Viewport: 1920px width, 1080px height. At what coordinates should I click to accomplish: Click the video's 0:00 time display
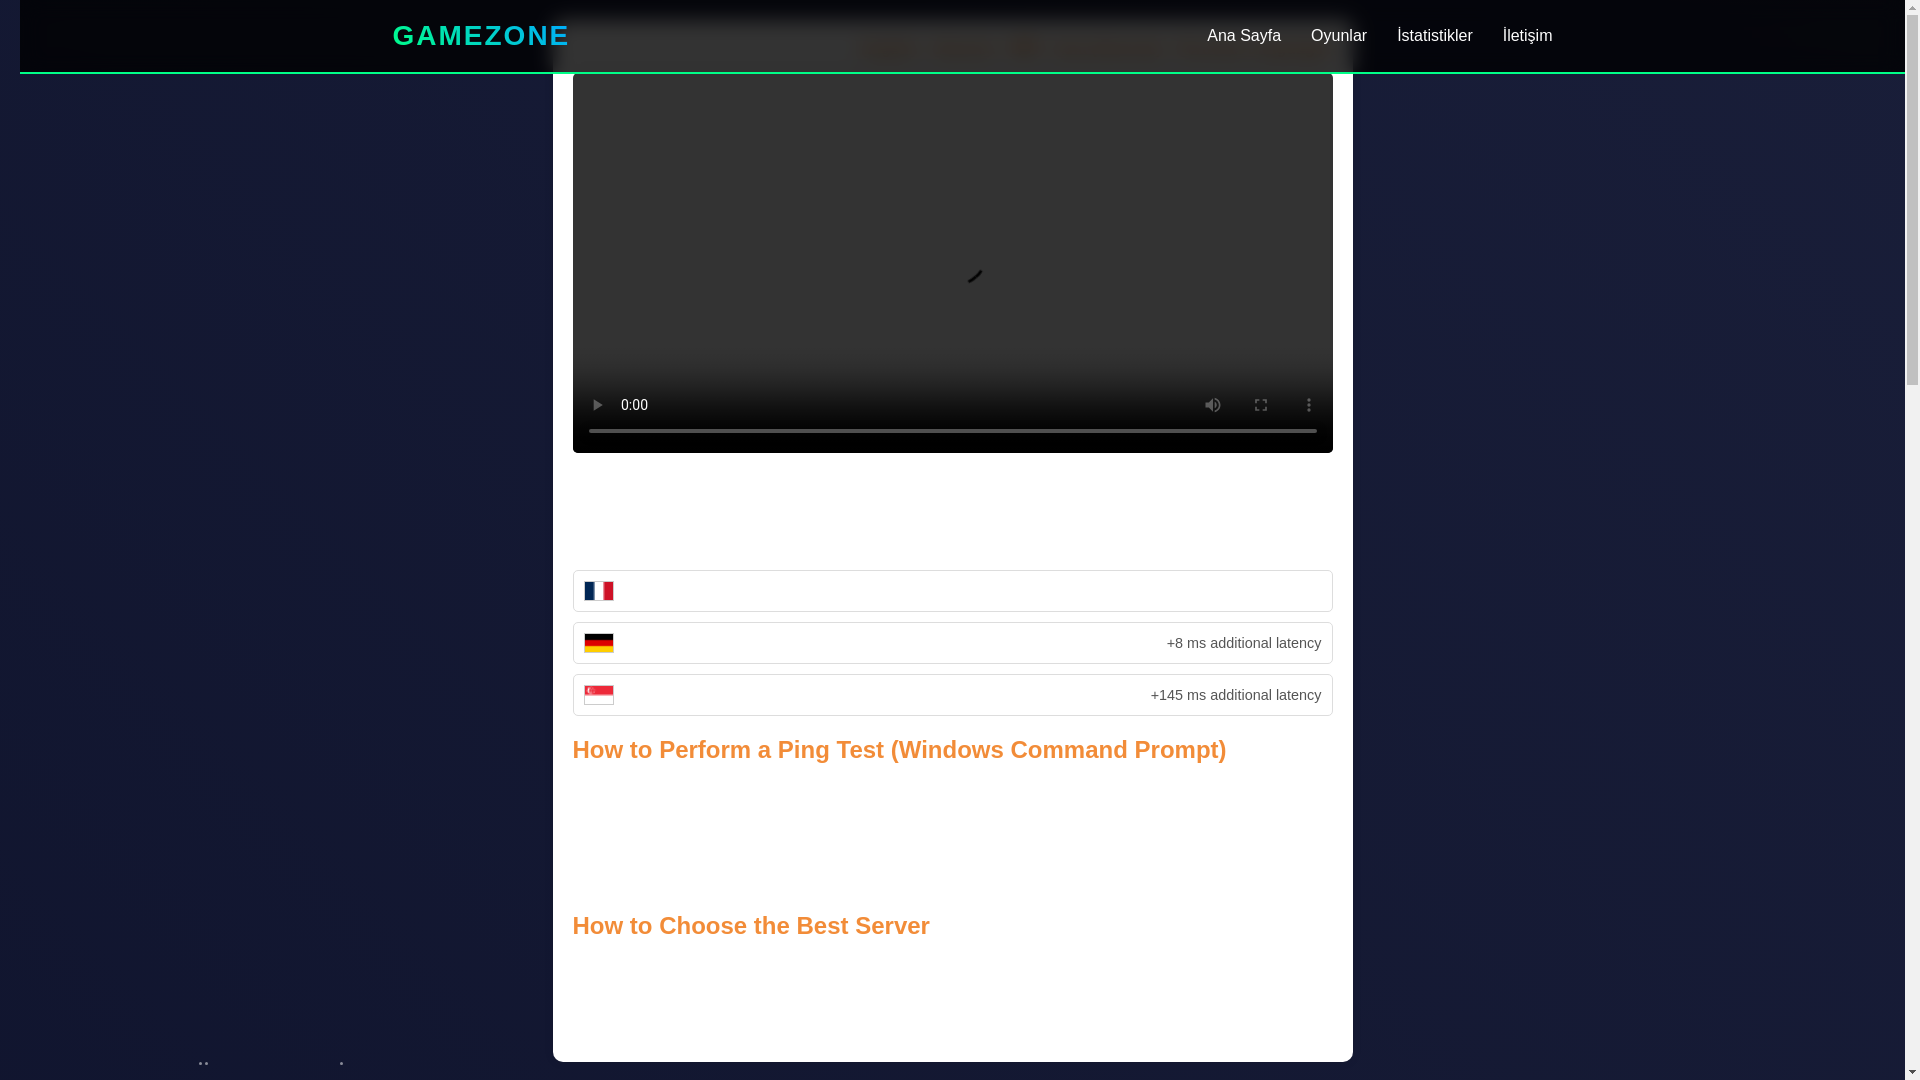click(x=634, y=405)
